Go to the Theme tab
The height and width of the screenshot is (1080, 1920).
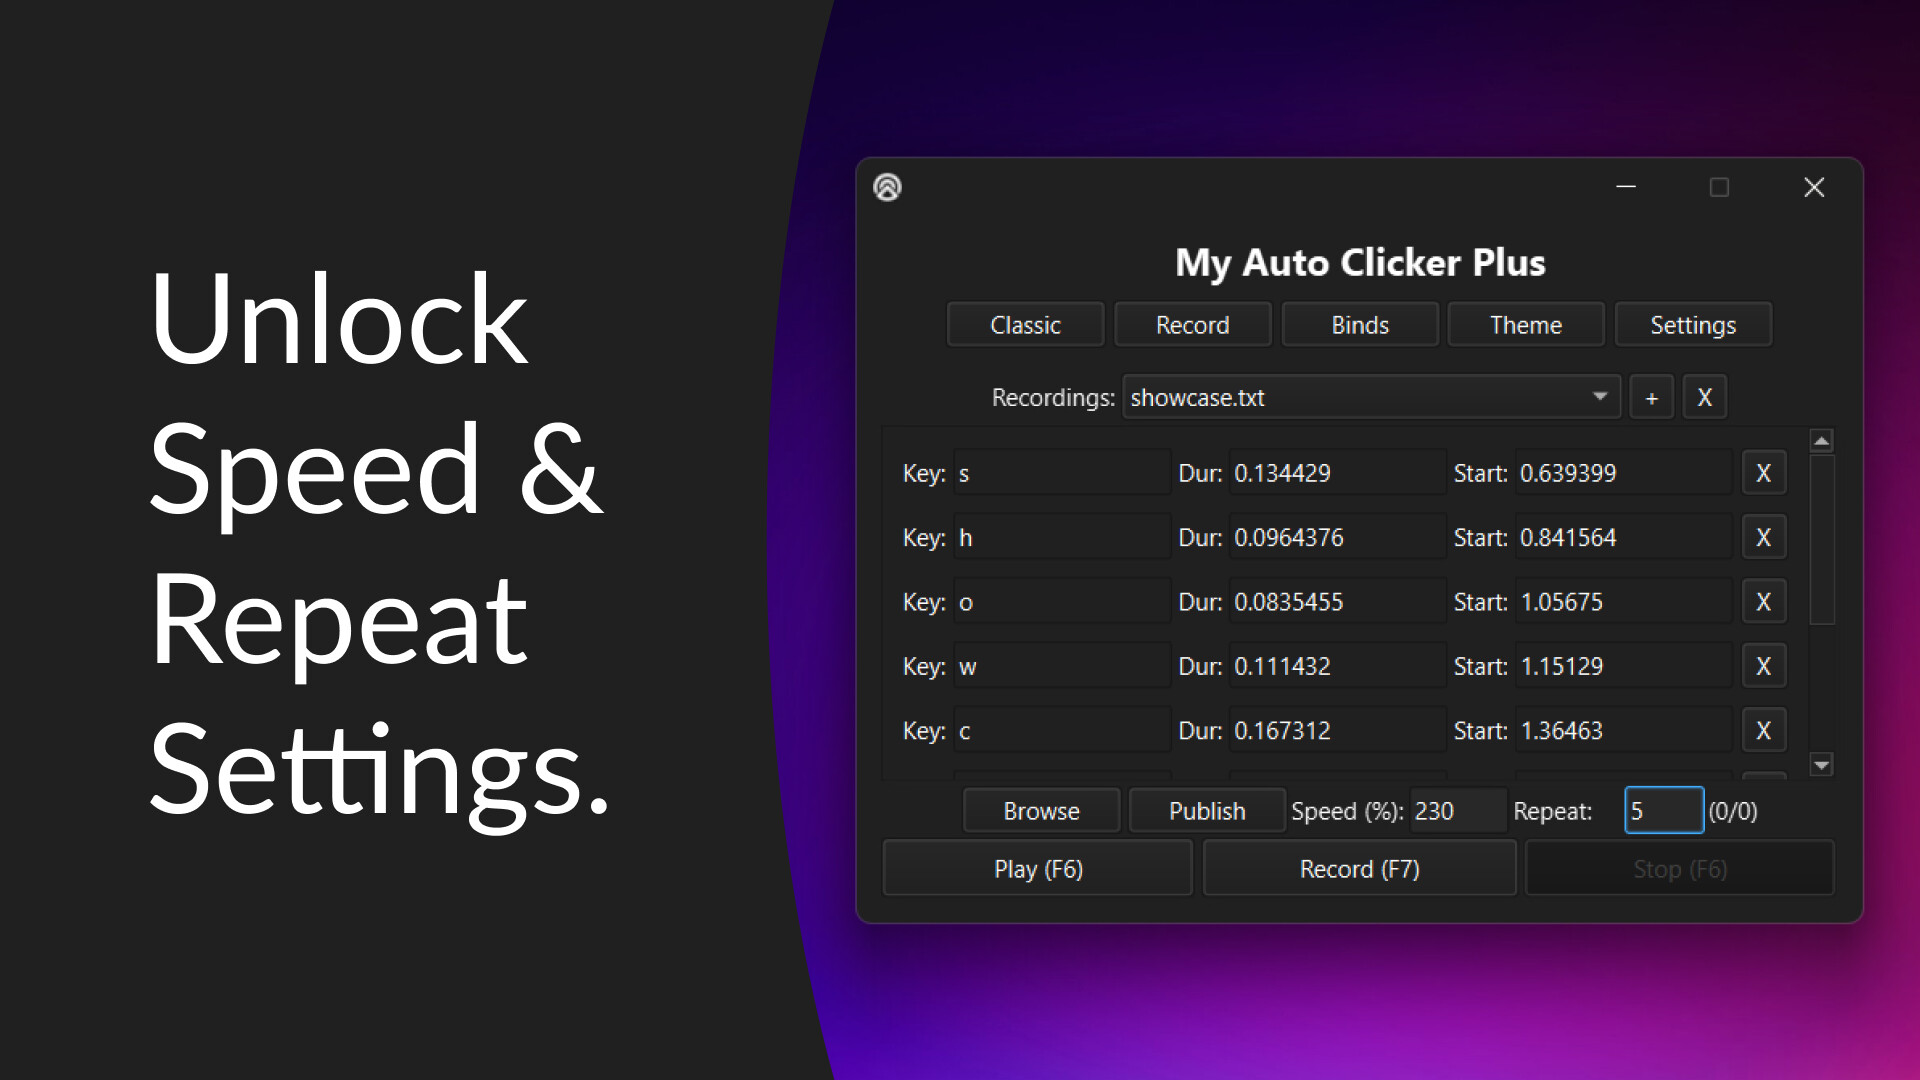pyautogui.click(x=1525, y=325)
